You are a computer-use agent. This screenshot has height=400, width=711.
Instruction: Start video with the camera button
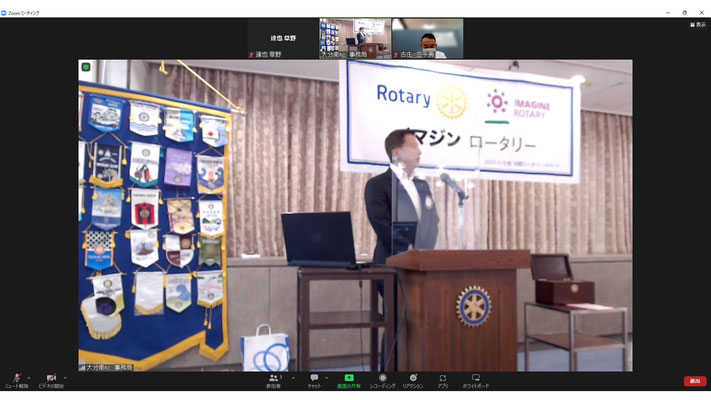pos(51,380)
